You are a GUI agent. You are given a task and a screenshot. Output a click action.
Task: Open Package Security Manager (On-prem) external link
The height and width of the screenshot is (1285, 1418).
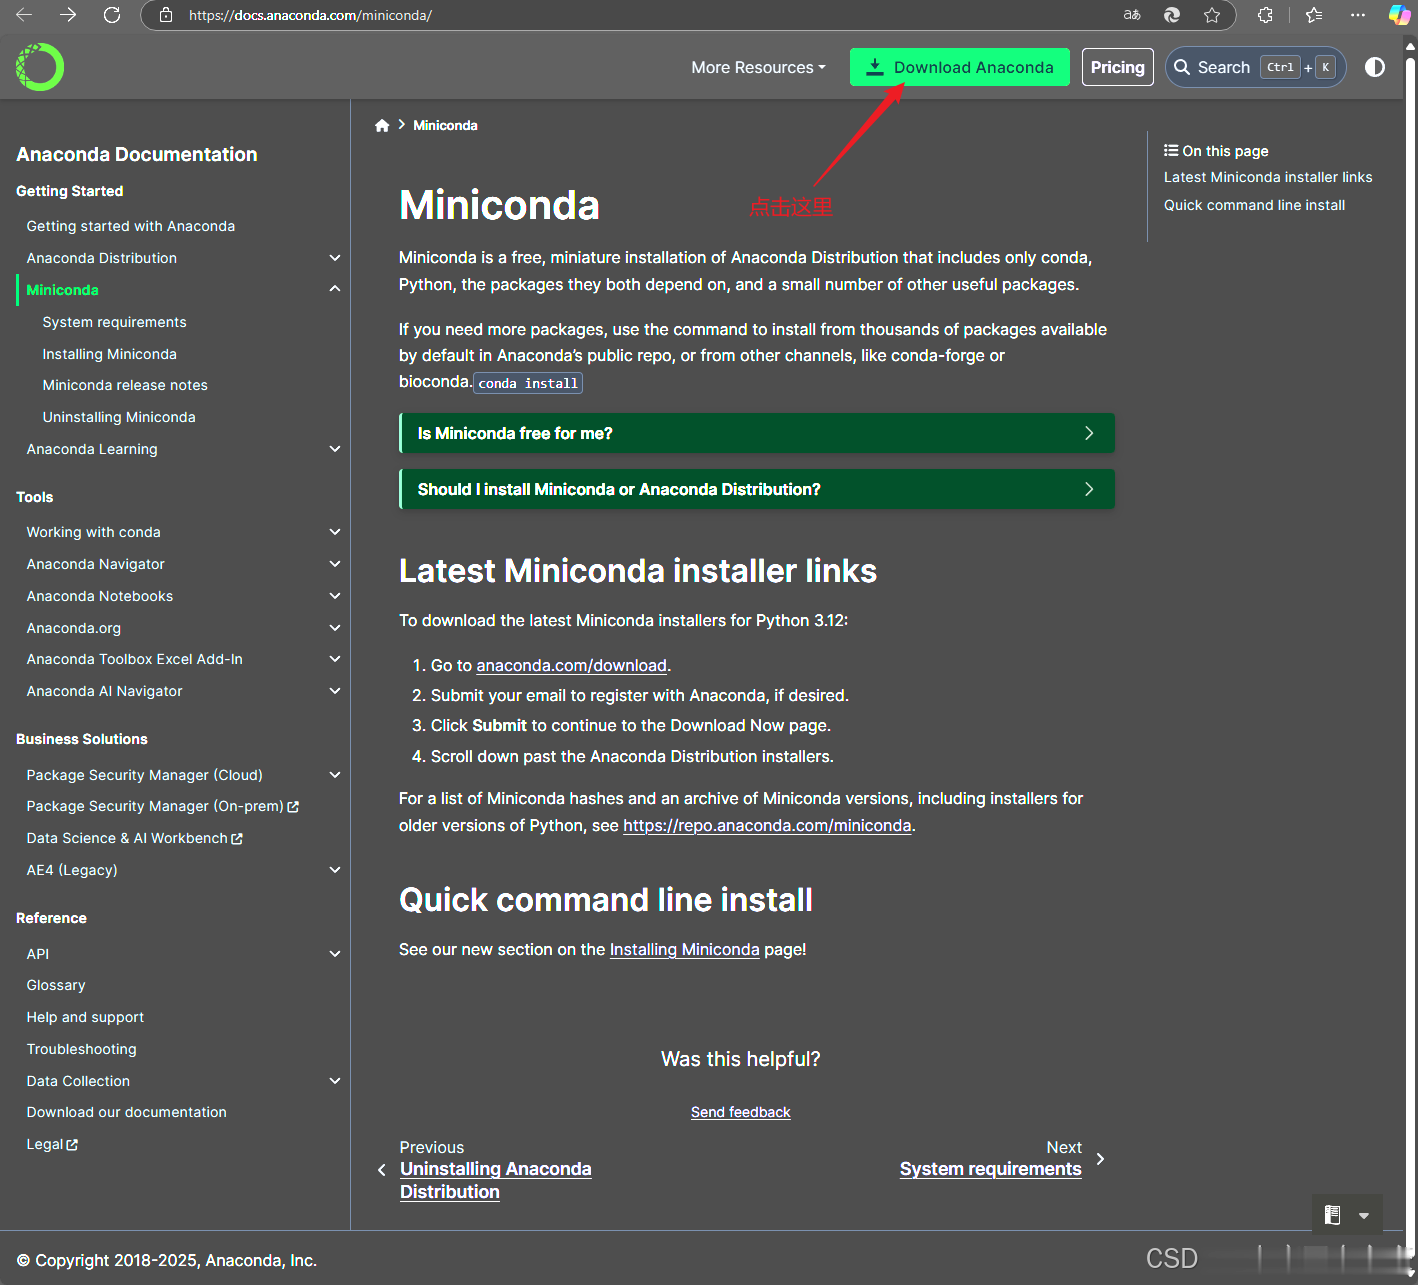[162, 806]
